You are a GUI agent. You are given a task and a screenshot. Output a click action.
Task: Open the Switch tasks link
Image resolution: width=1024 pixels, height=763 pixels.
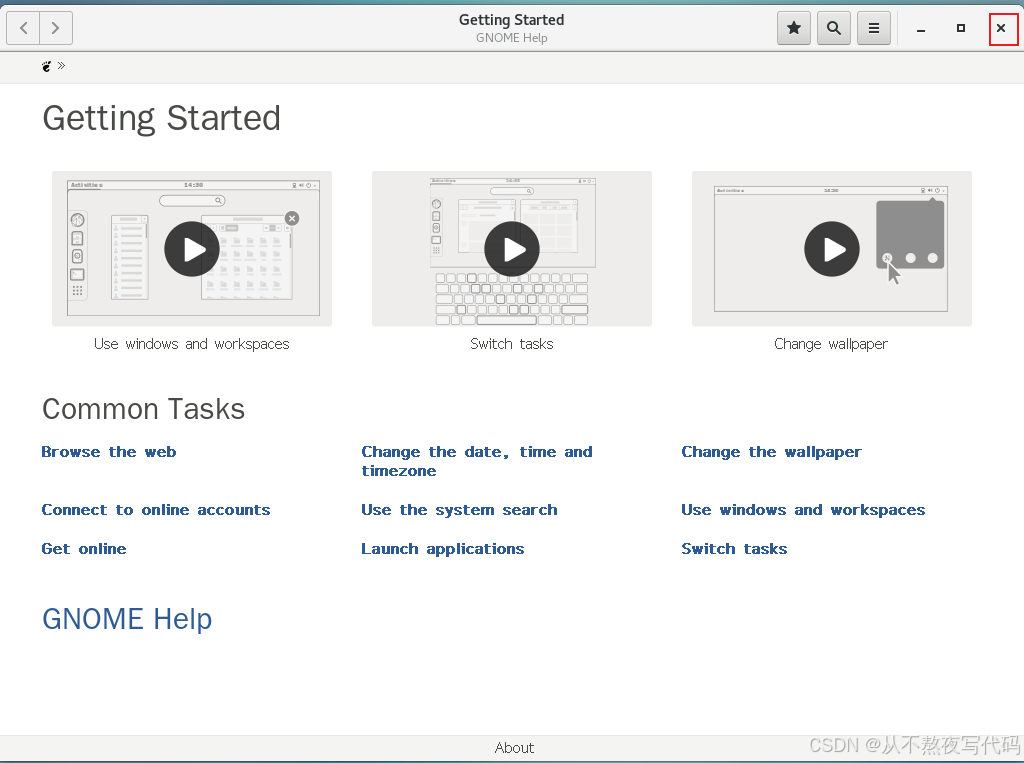(734, 549)
